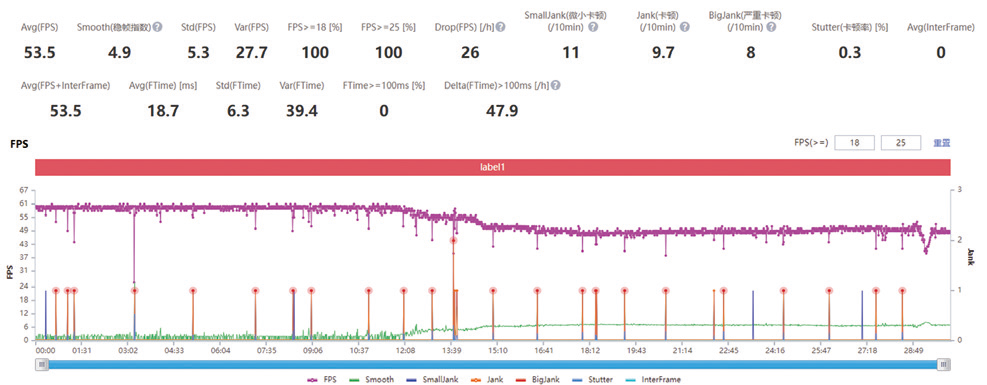Show help for Jank (/10min)
Screen dimensions: 987x385
pos(685,28)
